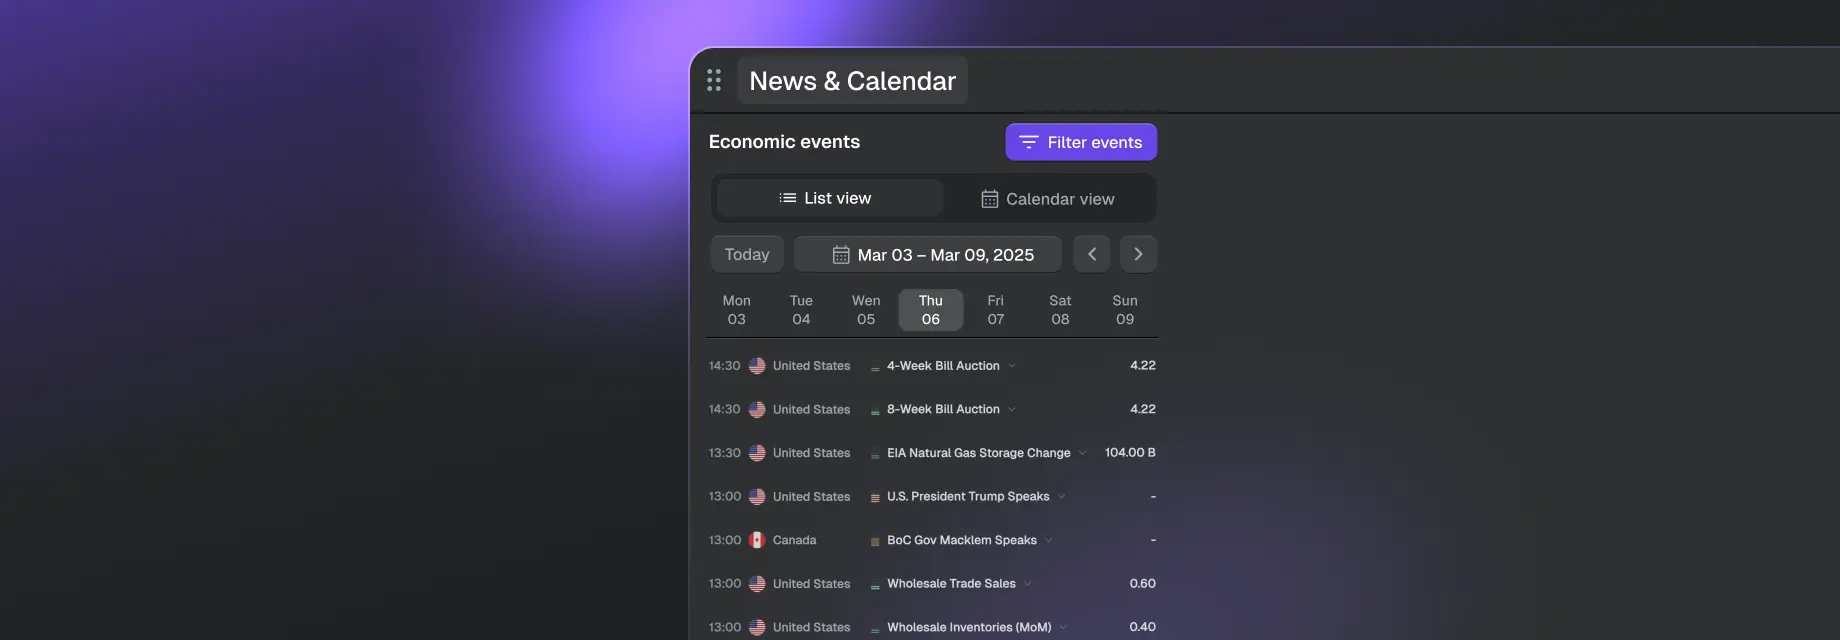This screenshot has height=640, width=1840.
Task: Expand the 4-Week Bill Auction event
Action: point(1012,366)
